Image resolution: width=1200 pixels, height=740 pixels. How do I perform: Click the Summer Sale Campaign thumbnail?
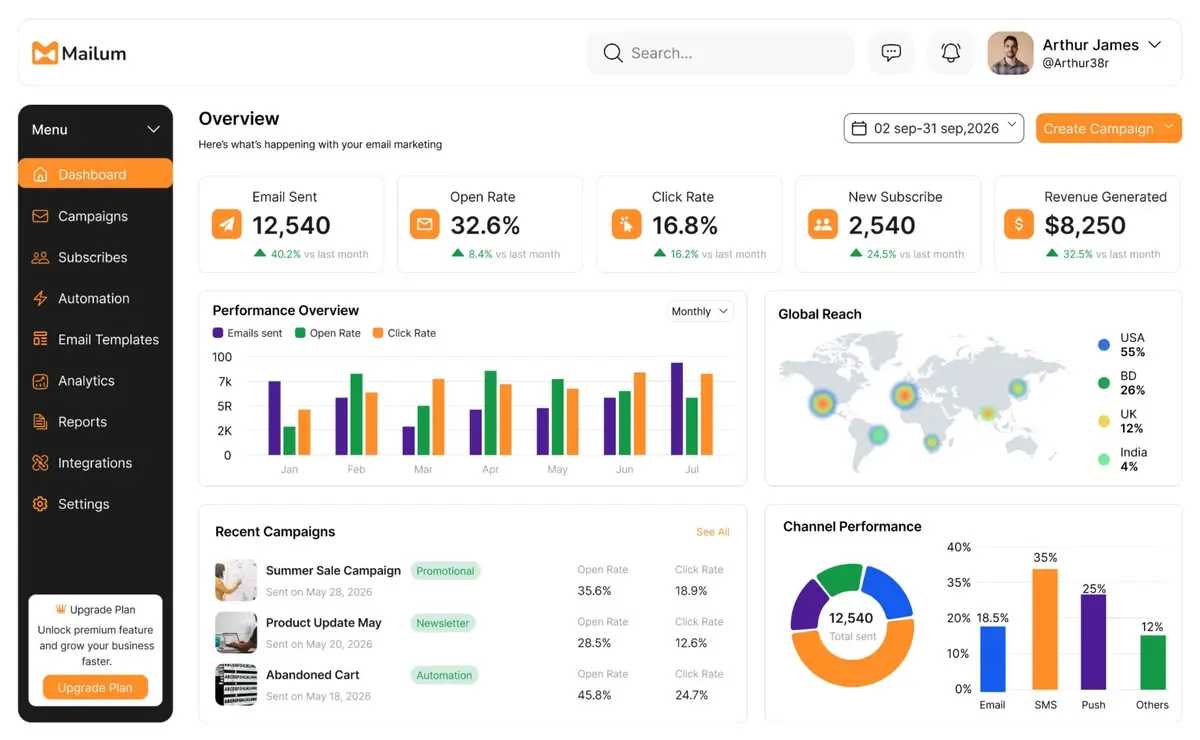click(236, 580)
